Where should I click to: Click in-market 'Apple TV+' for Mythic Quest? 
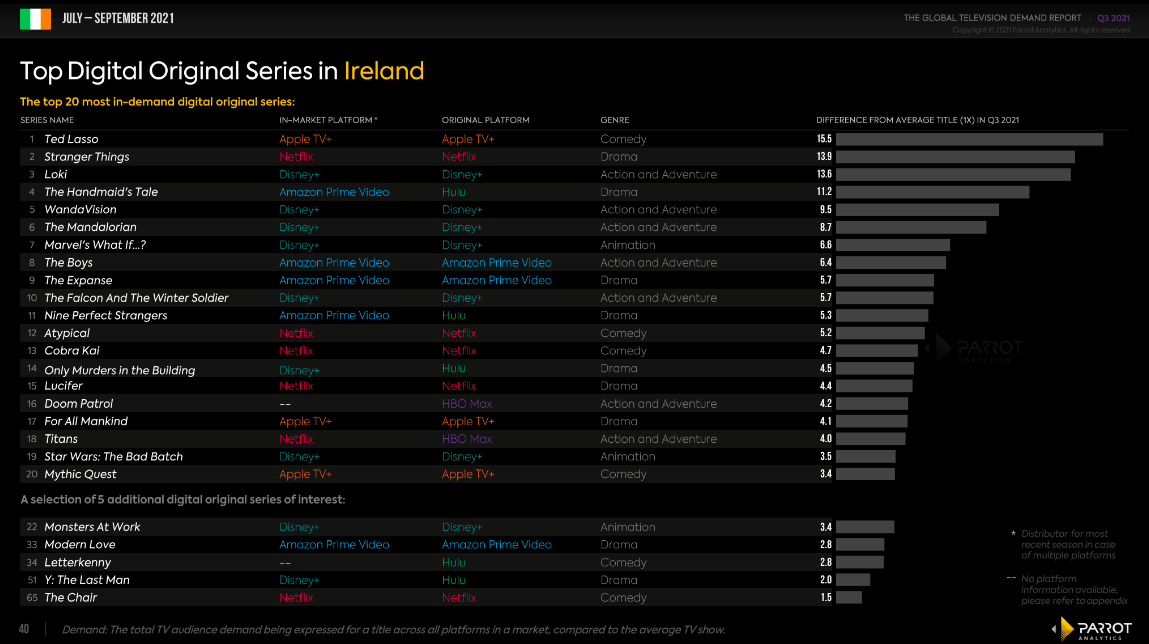pos(306,475)
